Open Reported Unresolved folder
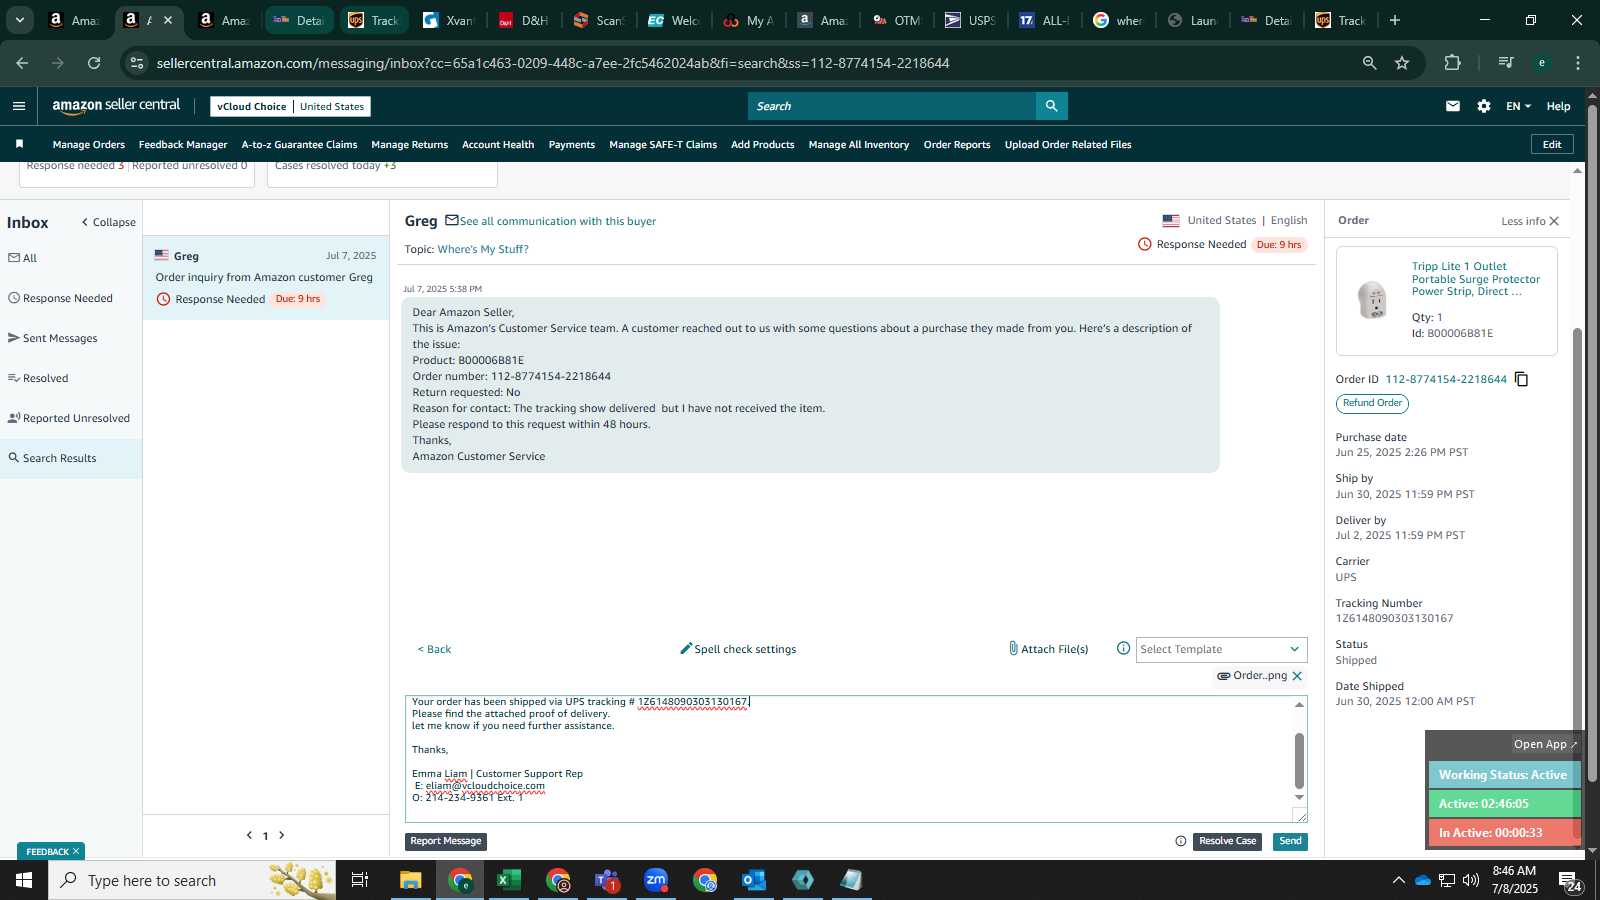Image resolution: width=1600 pixels, height=900 pixels. [69, 418]
